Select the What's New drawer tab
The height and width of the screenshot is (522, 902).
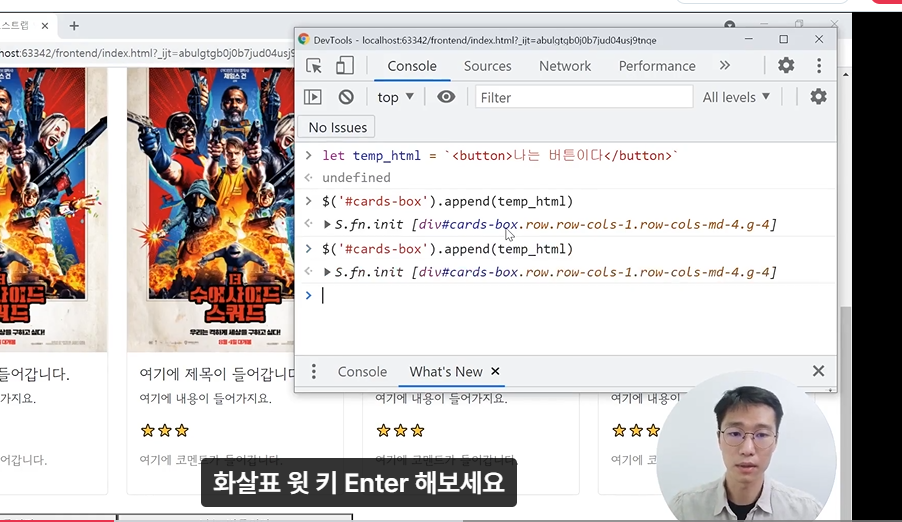click(x=446, y=372)
